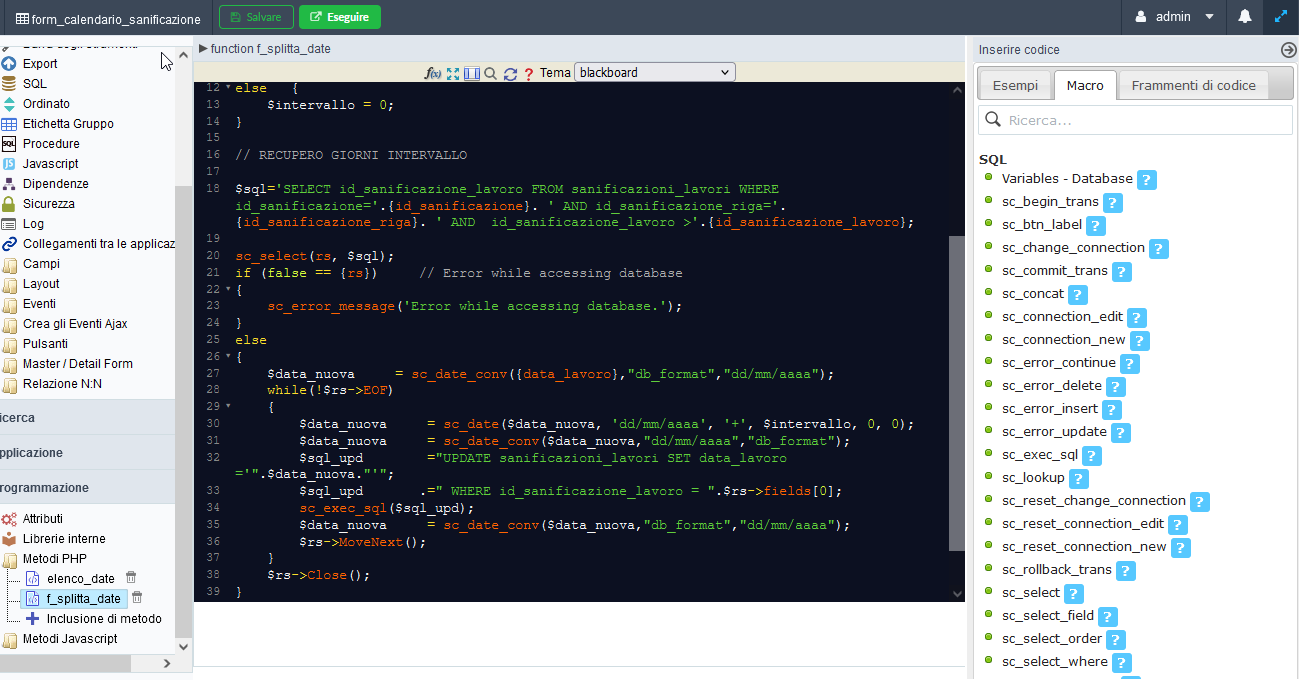The height and width of the screenshot is (680, 1299).
Task: Click the f(x) function icon in editor toolbar
Action: pyautogui.click(x=433, y=73)
